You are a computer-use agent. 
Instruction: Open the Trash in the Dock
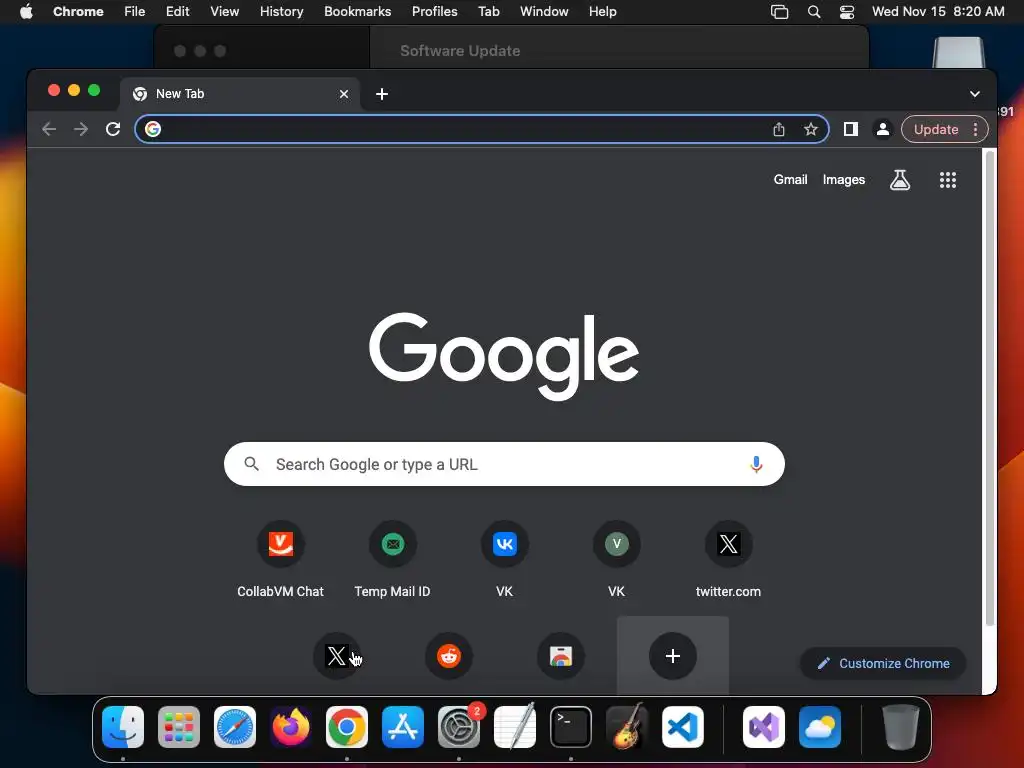point(901,727)
